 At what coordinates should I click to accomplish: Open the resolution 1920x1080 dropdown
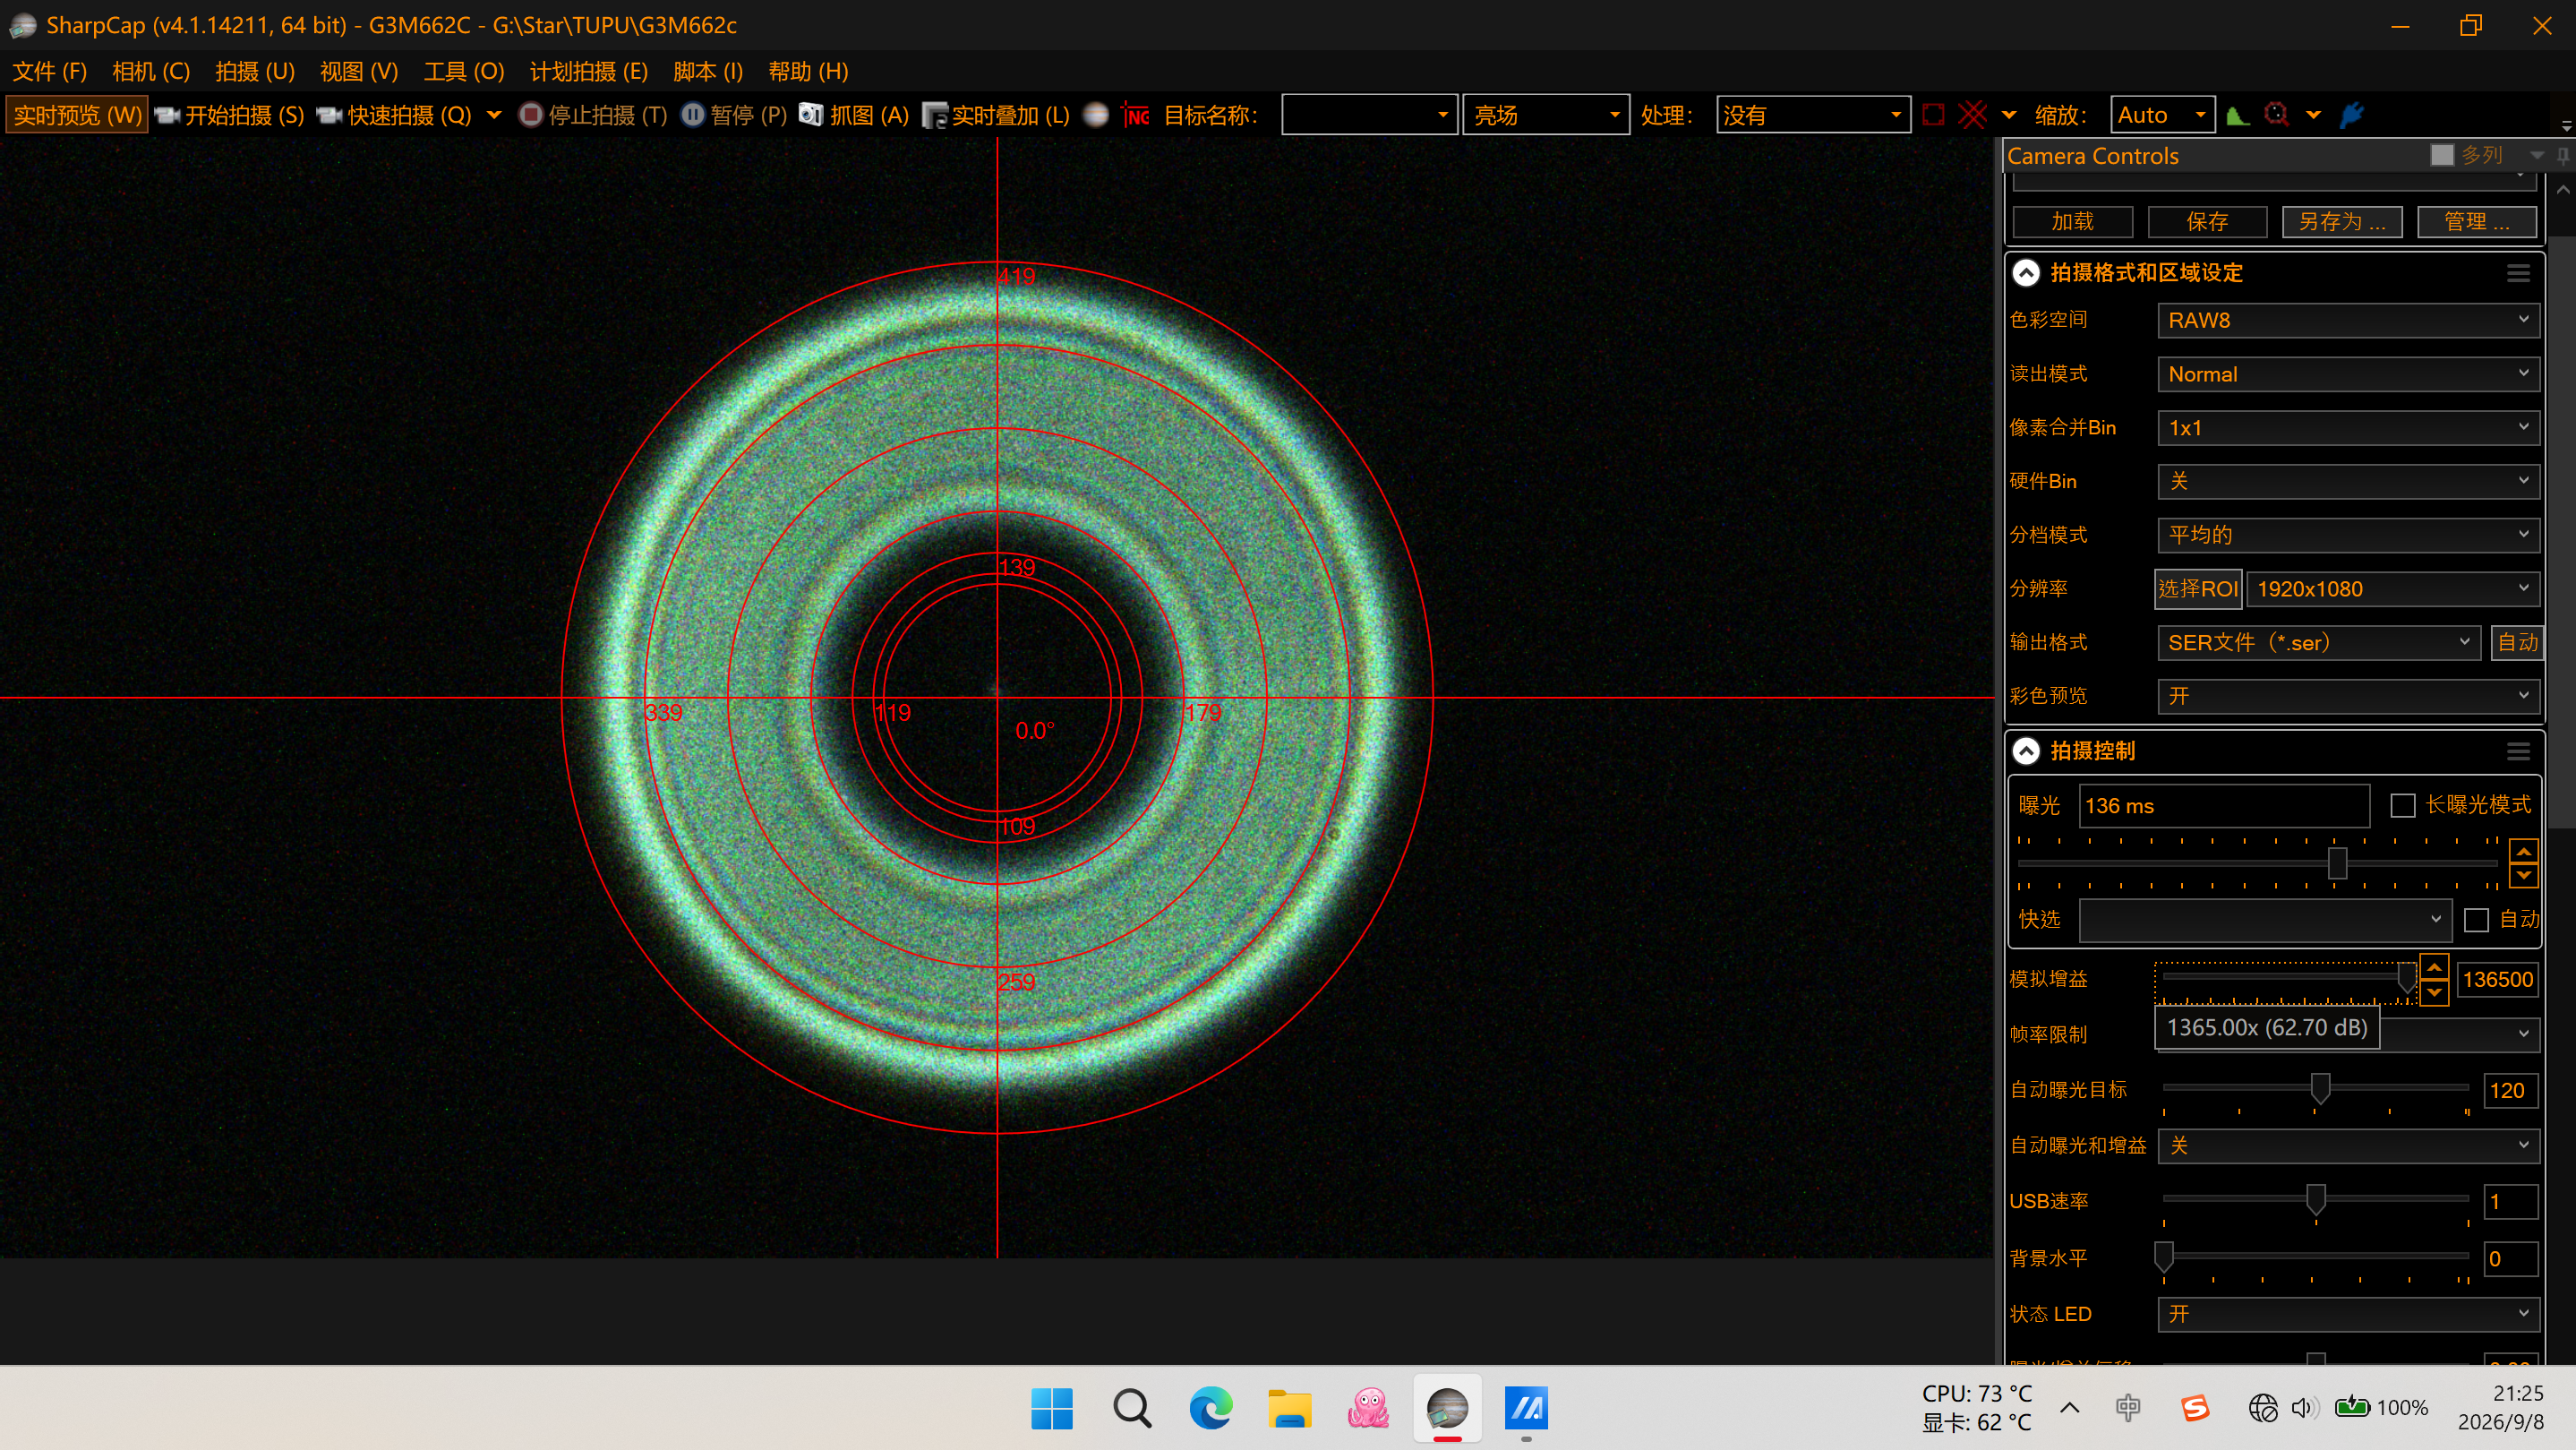tap(2393, 589)
